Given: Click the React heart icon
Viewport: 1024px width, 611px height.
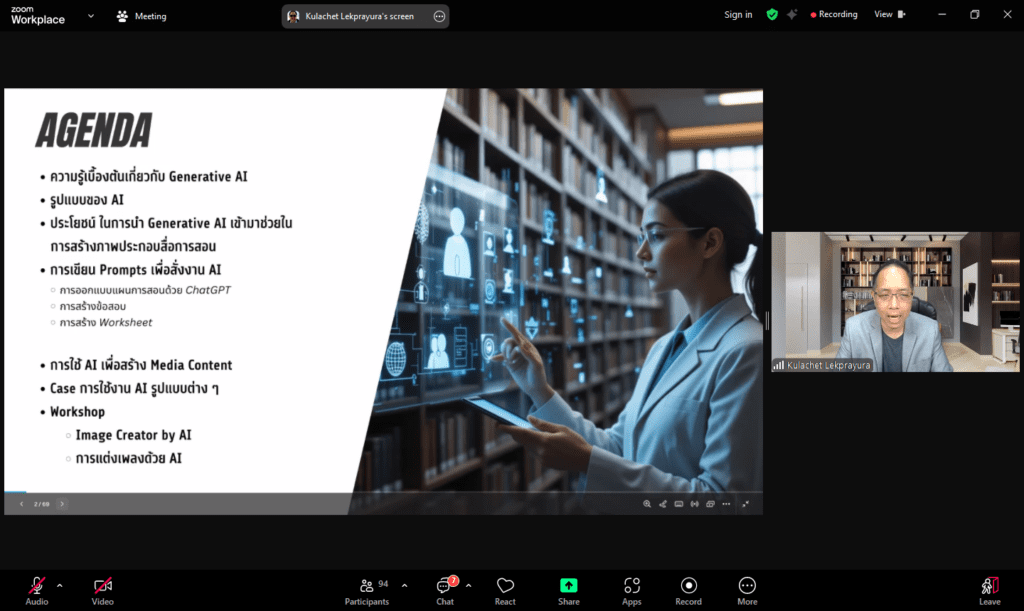Looking at the screenshot, I should tap(505, 590).
